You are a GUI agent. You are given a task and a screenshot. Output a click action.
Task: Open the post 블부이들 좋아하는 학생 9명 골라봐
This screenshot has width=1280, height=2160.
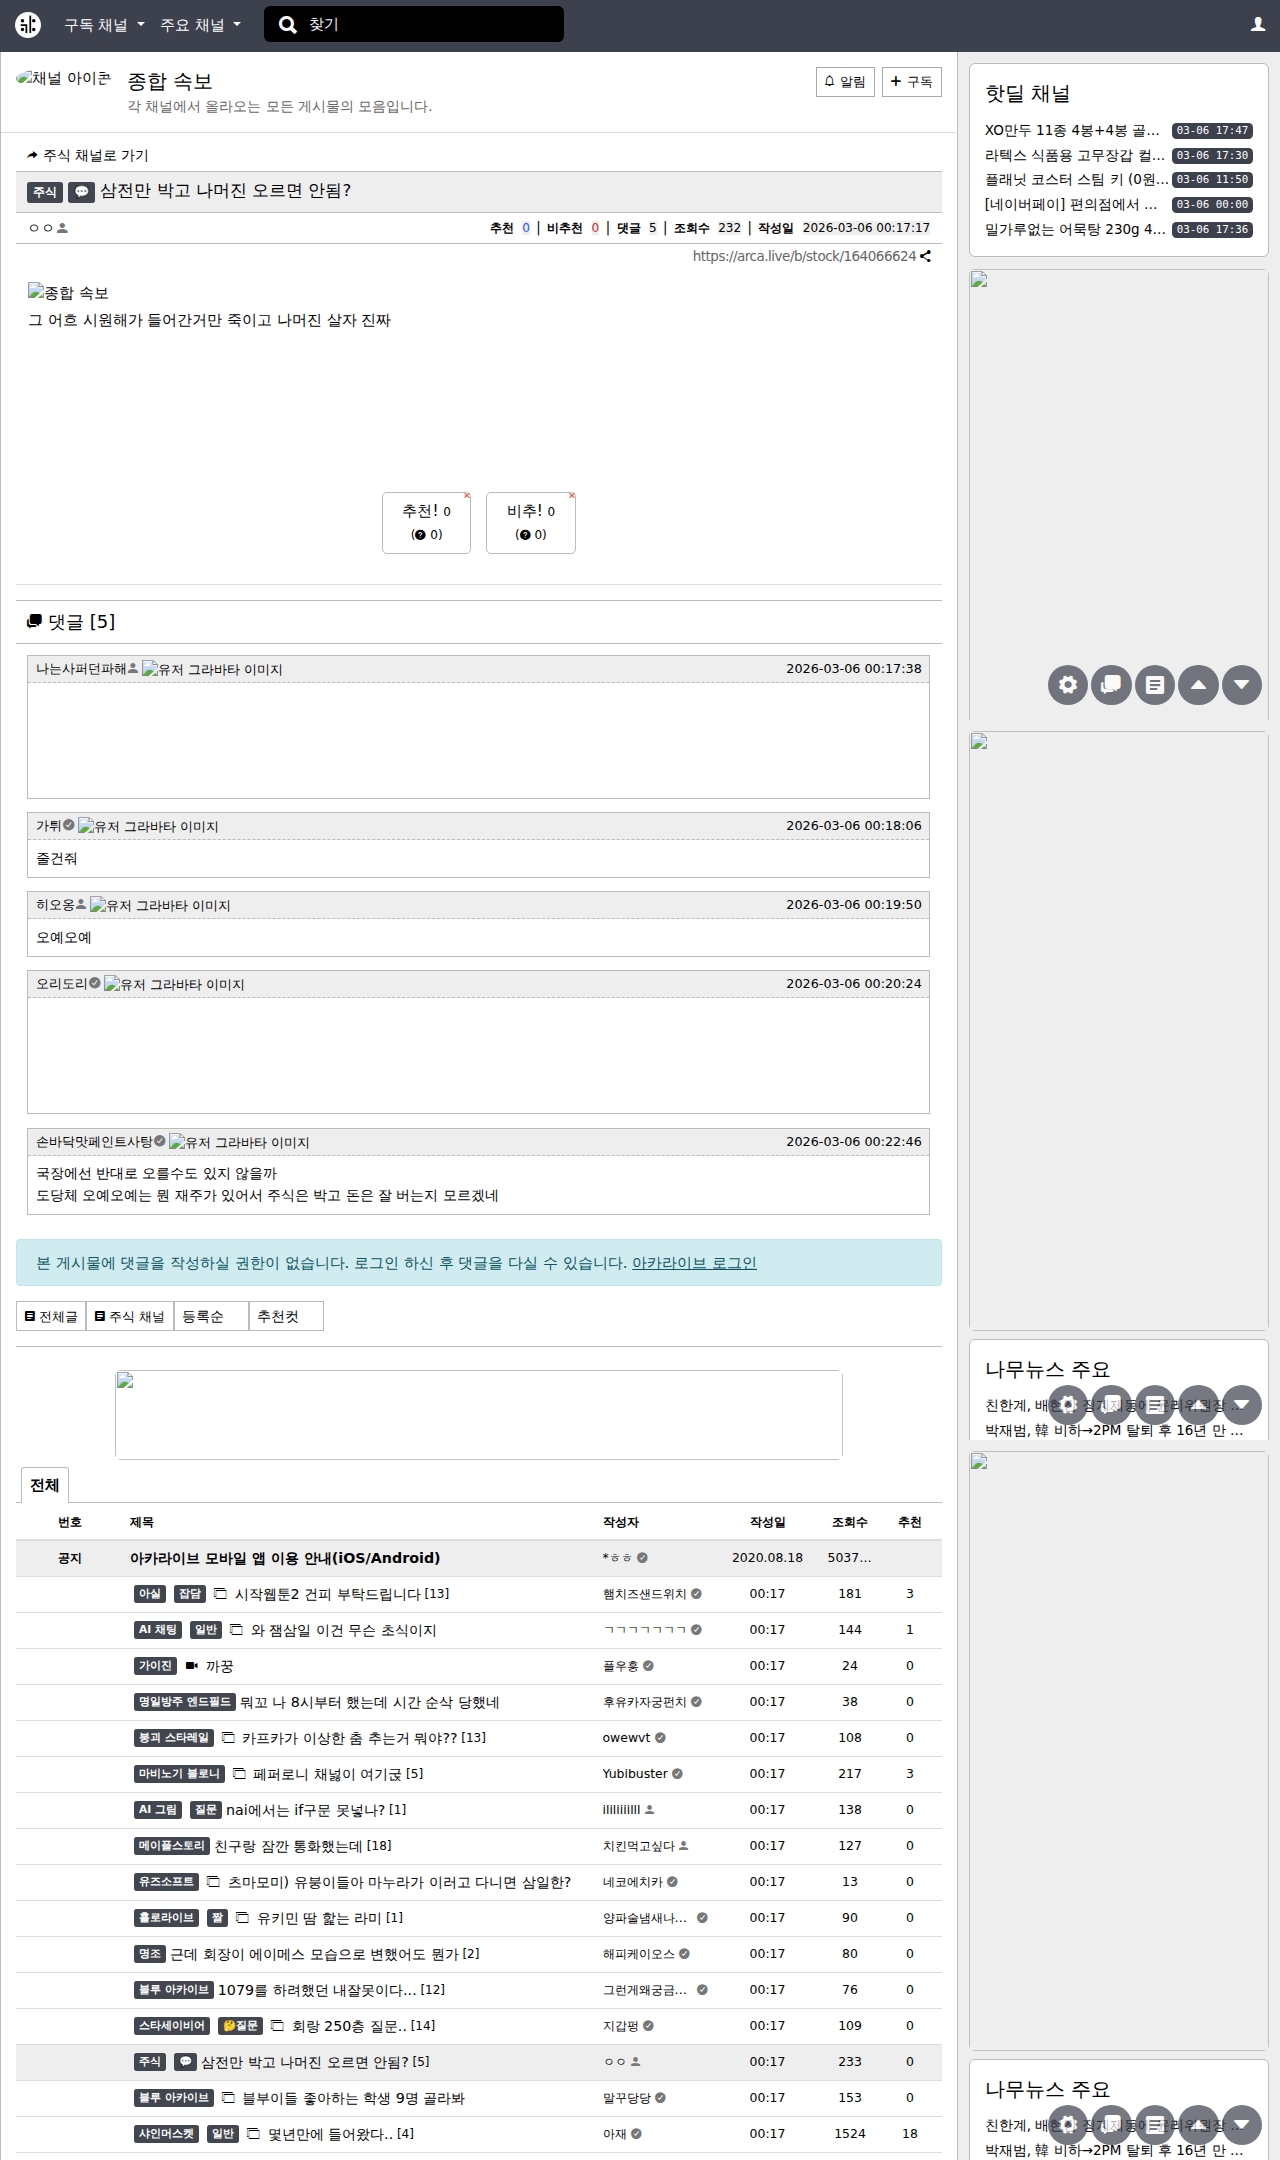[353, 2098]
